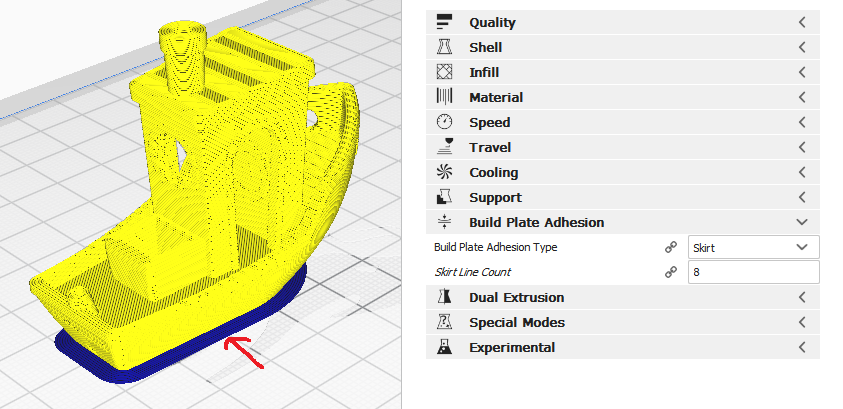The height and width of the screenshot is (409, 843).
Task: Open the Support settings category label
Action: pos(495,198)
